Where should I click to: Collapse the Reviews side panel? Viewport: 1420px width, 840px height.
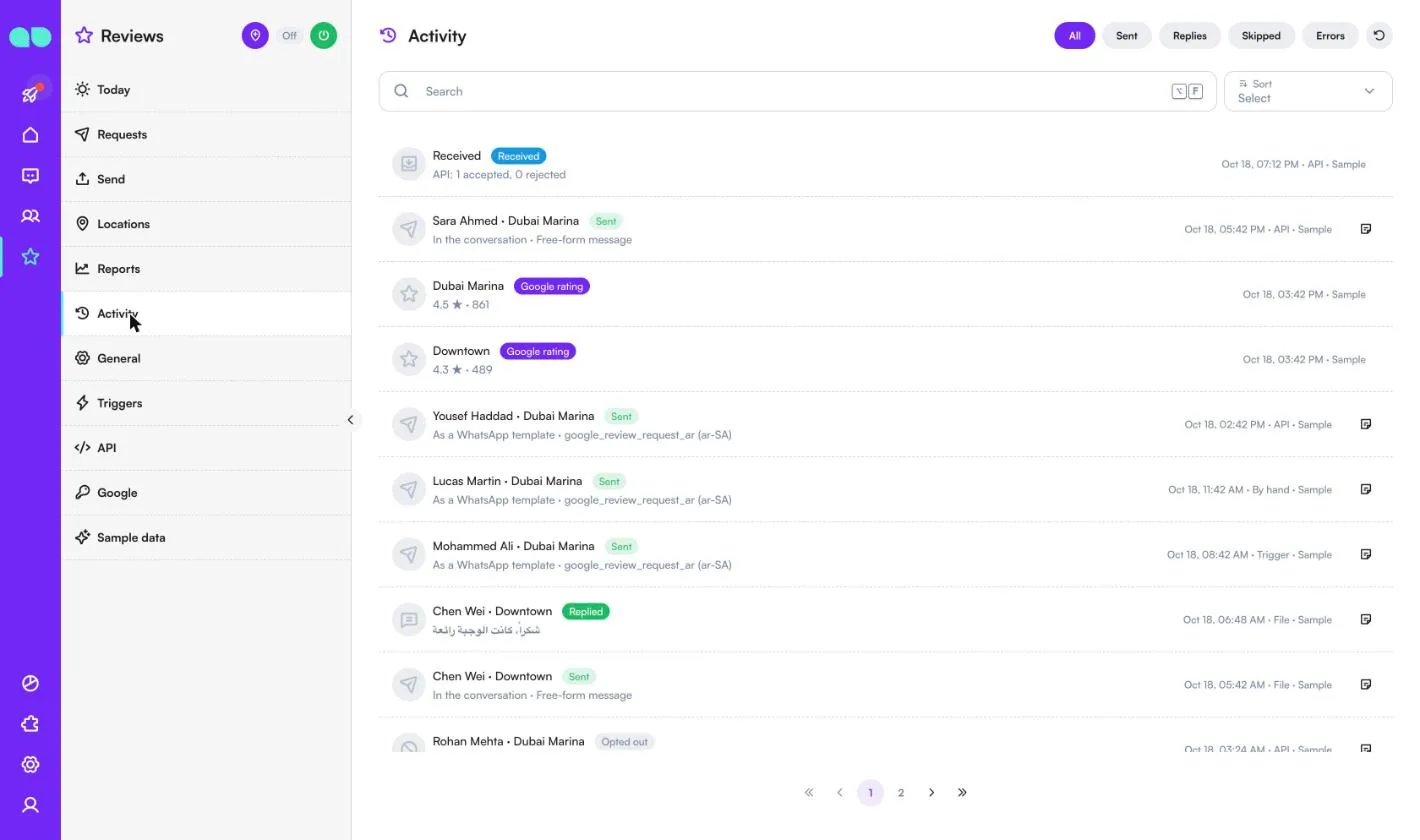pyautogui.click(x=350, y=420)
